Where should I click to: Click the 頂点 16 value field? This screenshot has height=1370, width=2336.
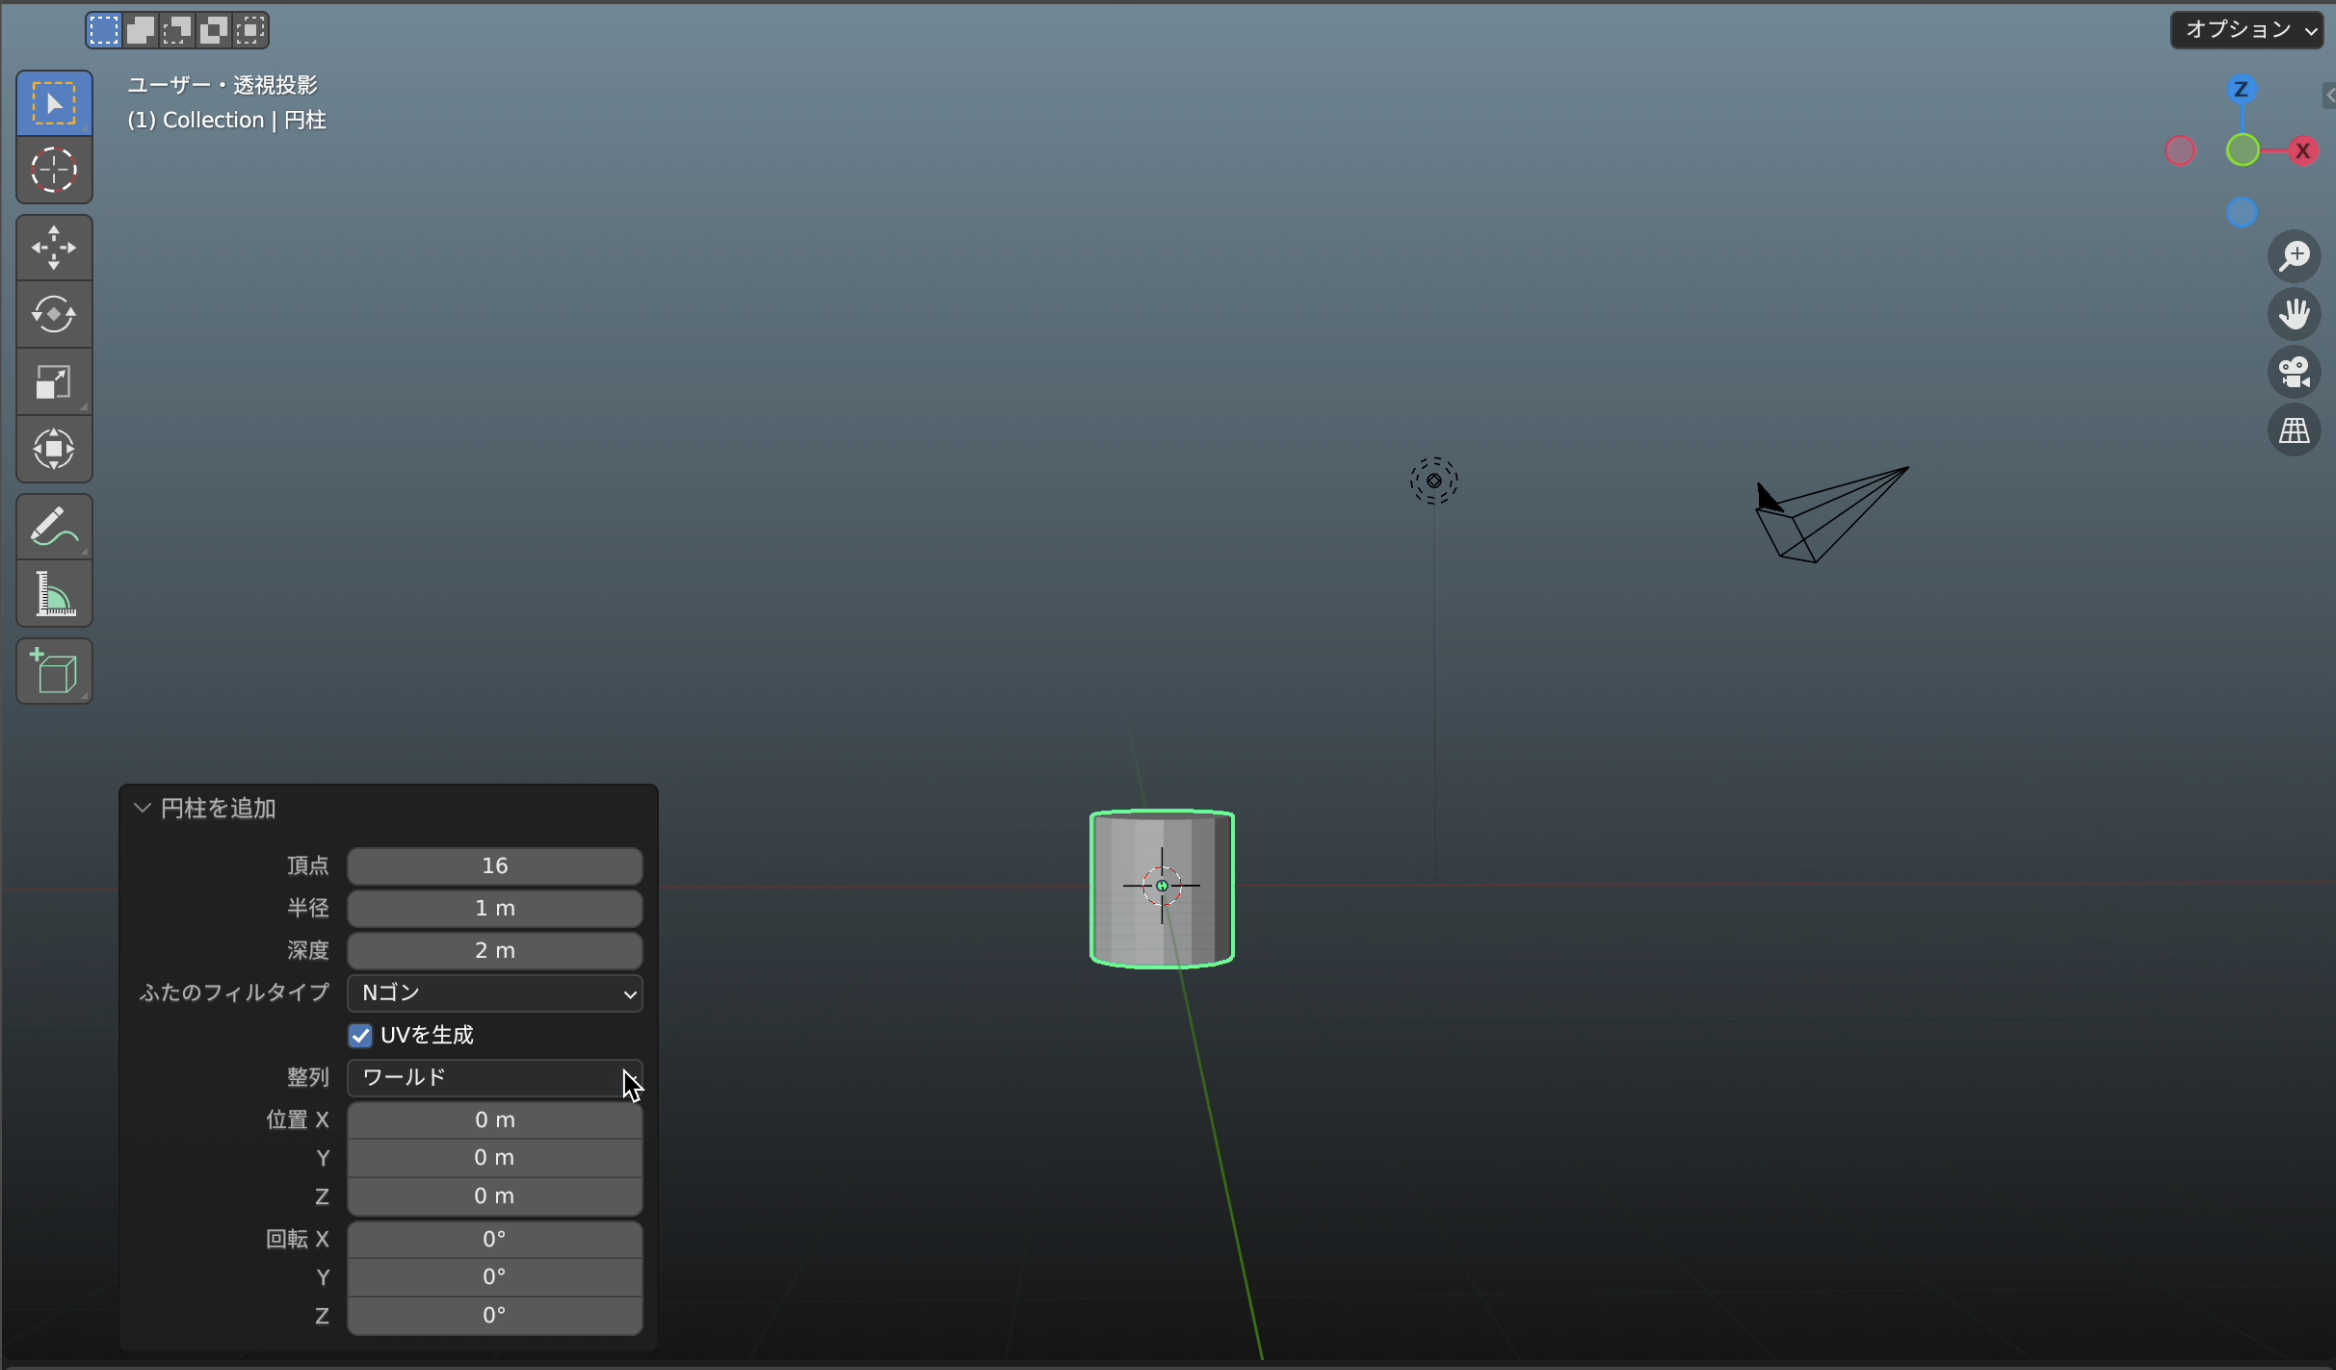(494, 866)
